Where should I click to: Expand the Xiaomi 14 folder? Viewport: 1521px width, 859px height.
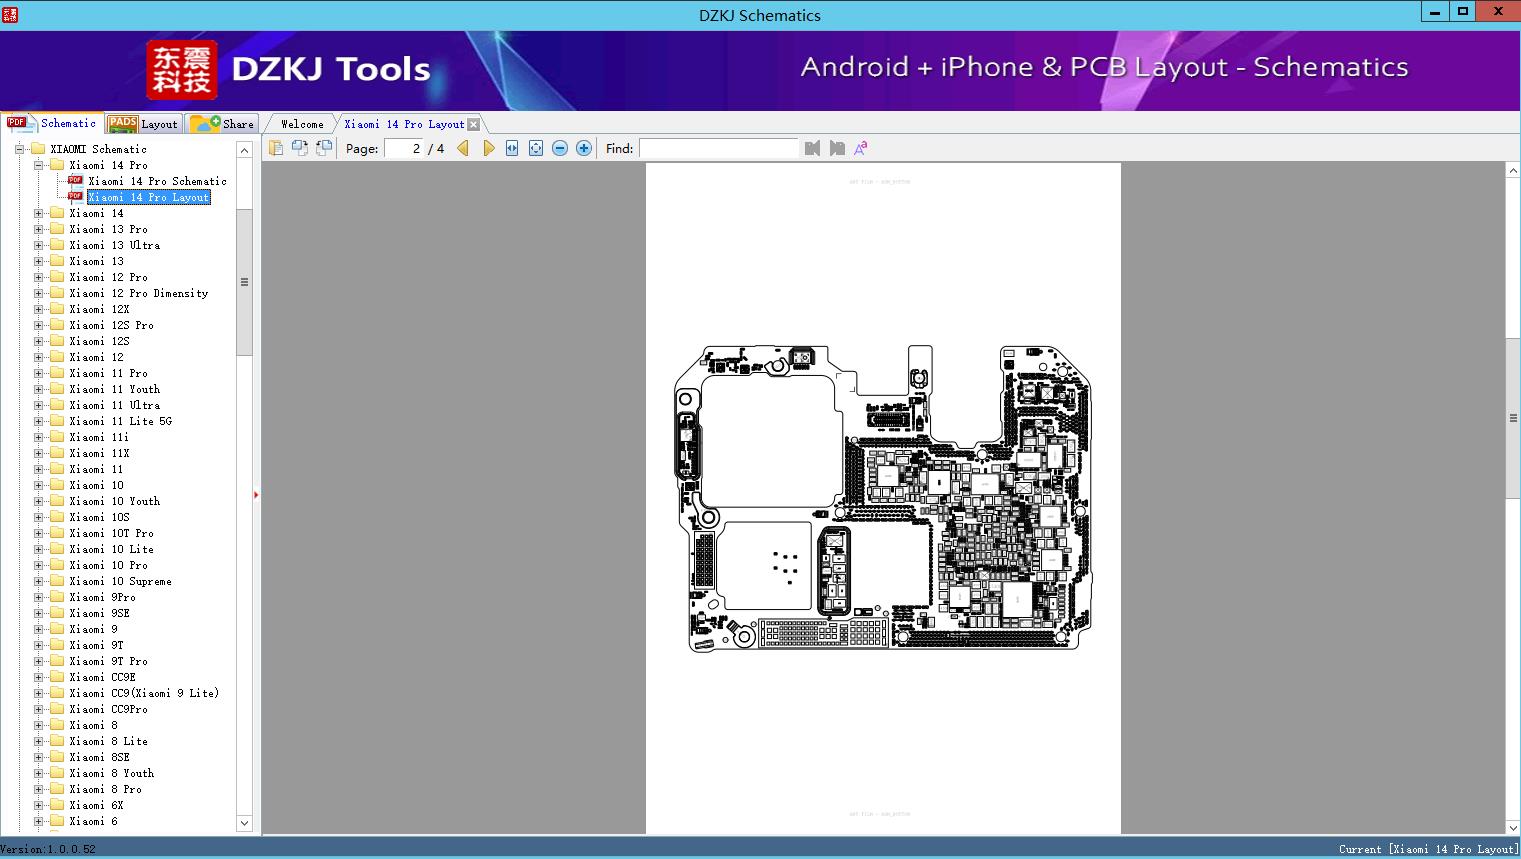coord(38,213)
